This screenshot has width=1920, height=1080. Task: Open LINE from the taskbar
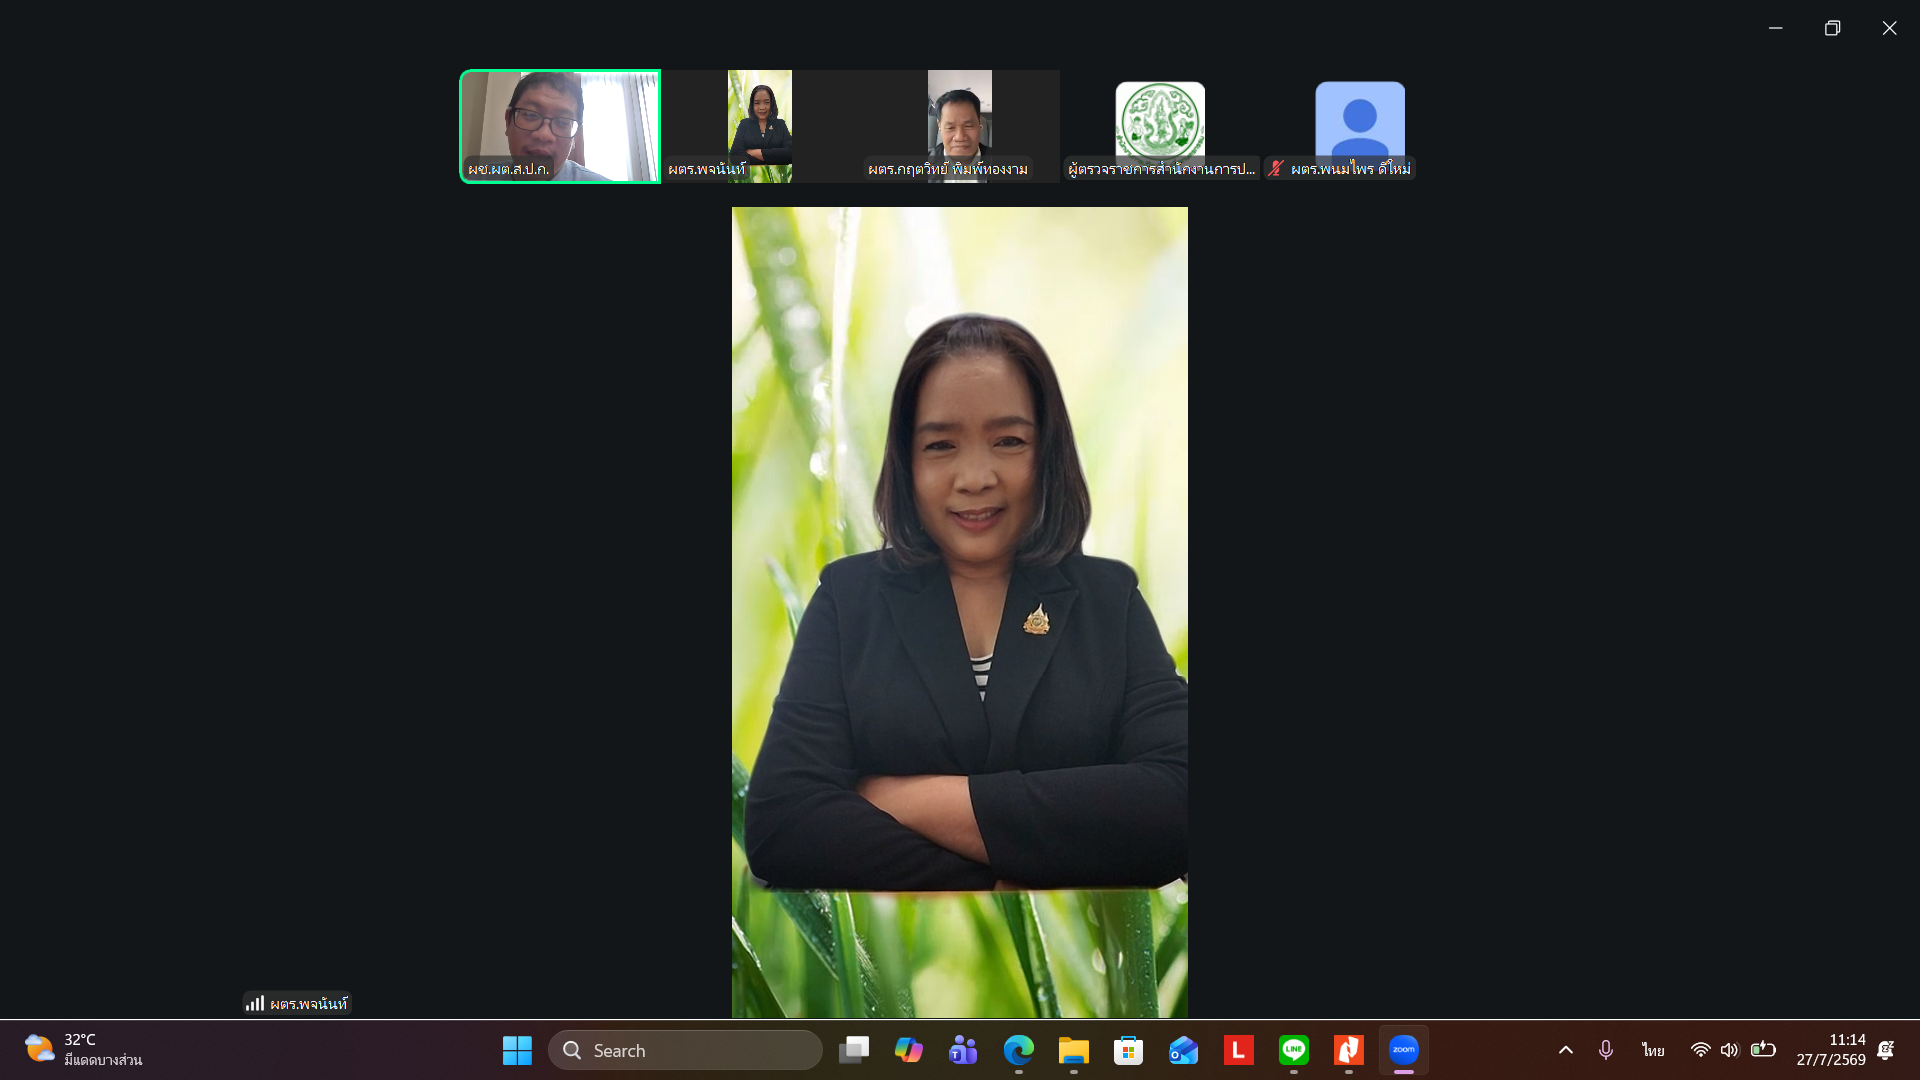click(1293, 1050)
